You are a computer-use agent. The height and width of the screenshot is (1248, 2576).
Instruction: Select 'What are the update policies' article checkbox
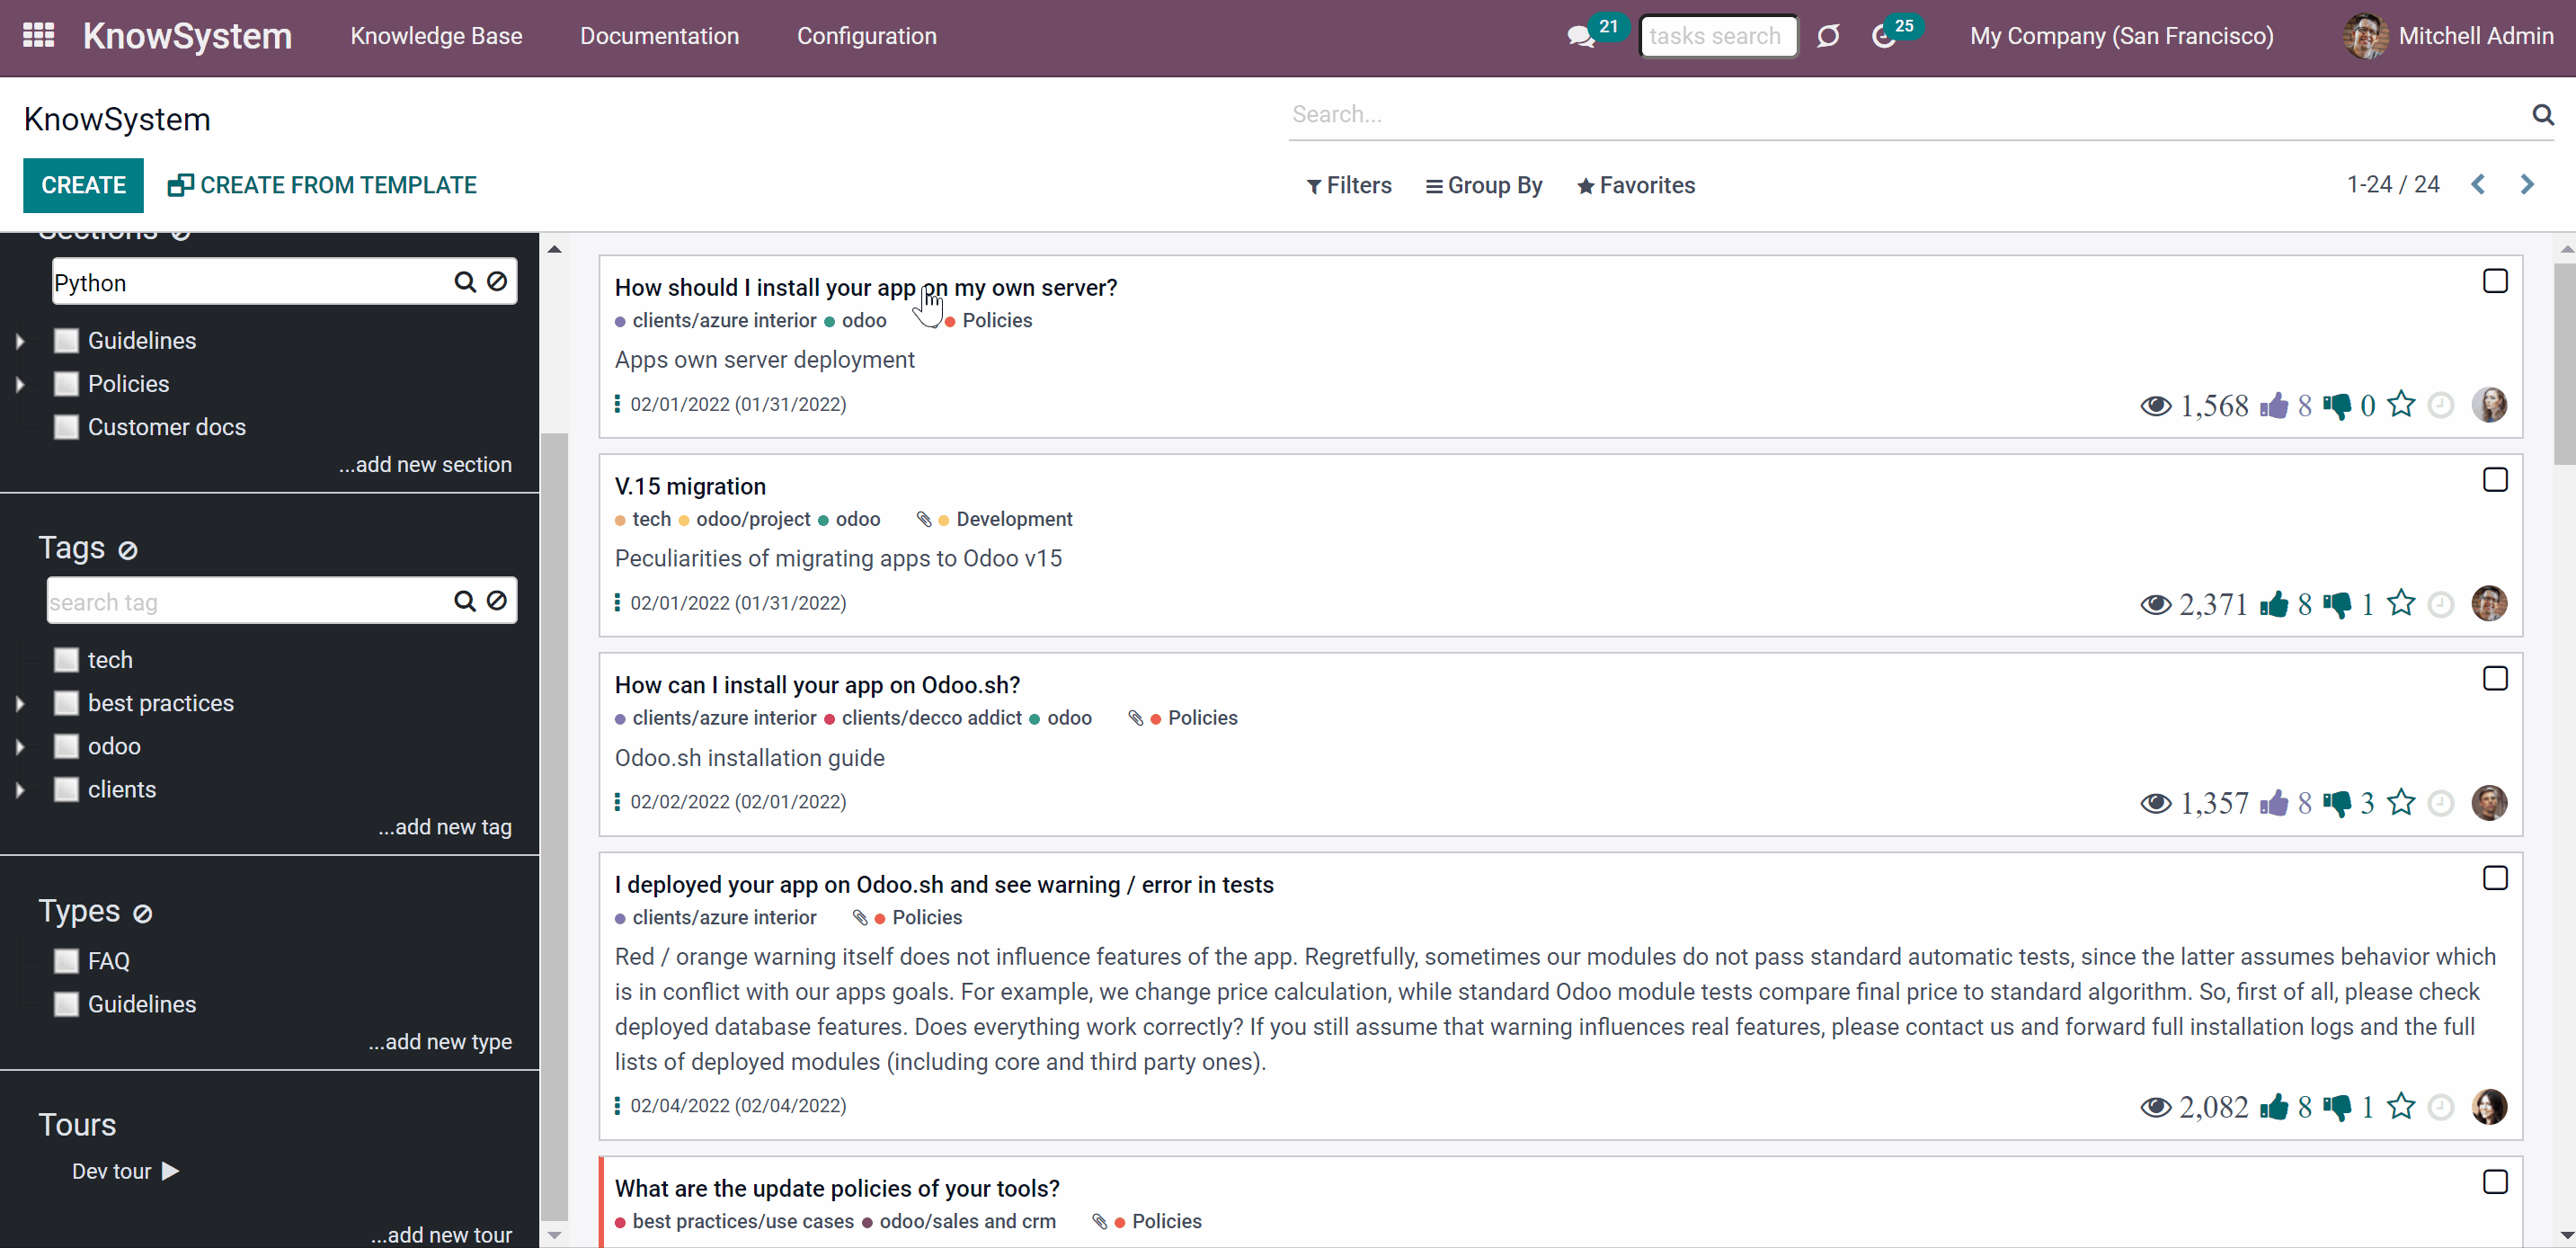(2495, 1182)
